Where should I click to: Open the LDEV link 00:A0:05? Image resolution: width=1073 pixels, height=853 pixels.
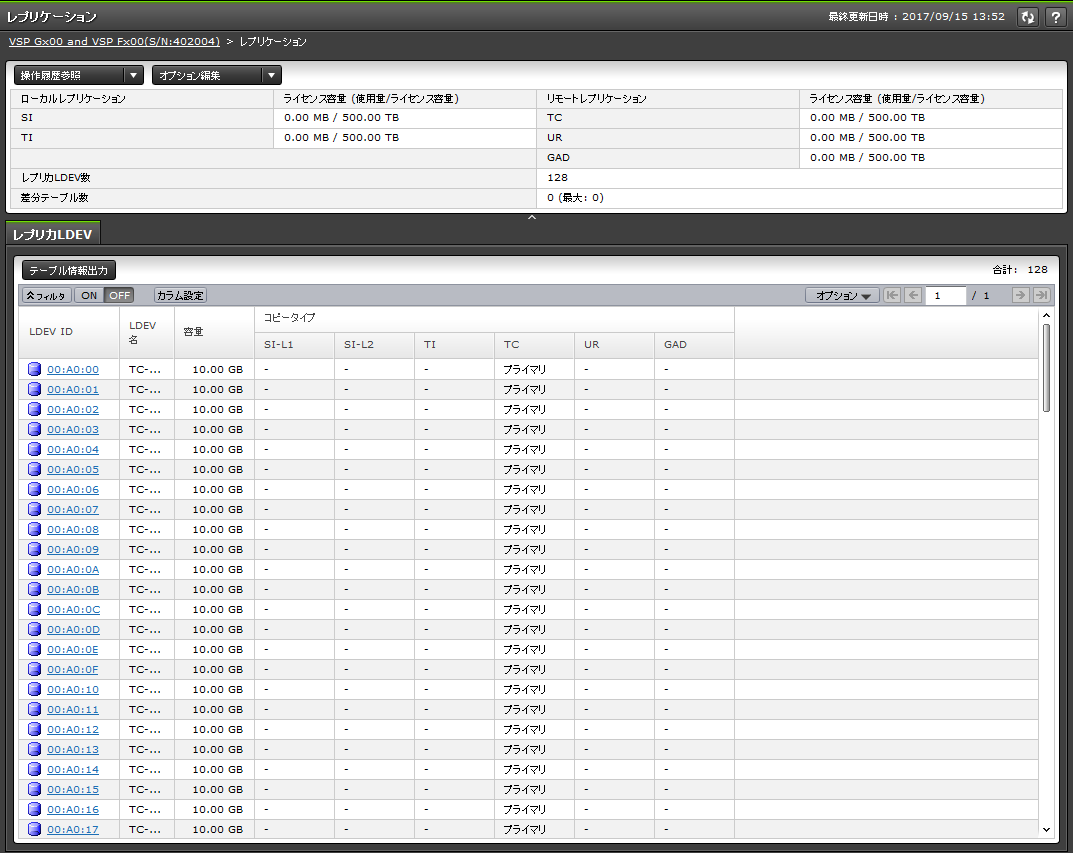(x=73, y=469)
